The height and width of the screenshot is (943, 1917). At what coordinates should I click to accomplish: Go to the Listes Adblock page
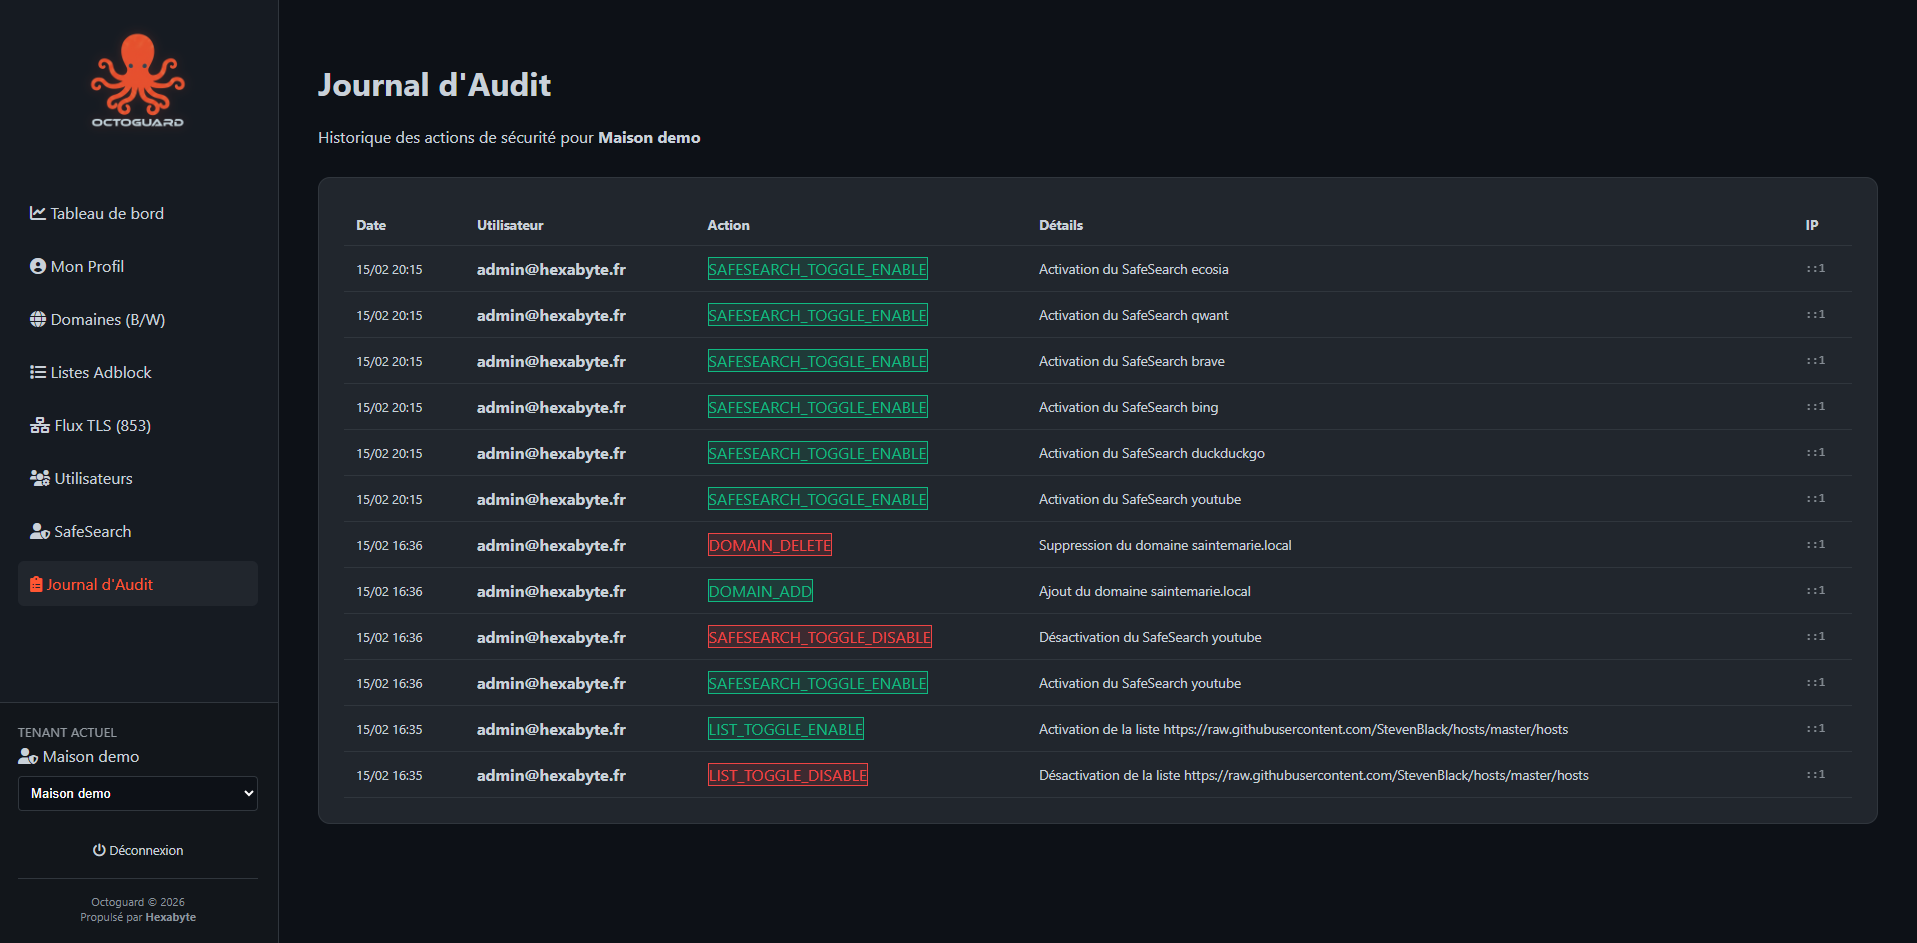[100, 372]
